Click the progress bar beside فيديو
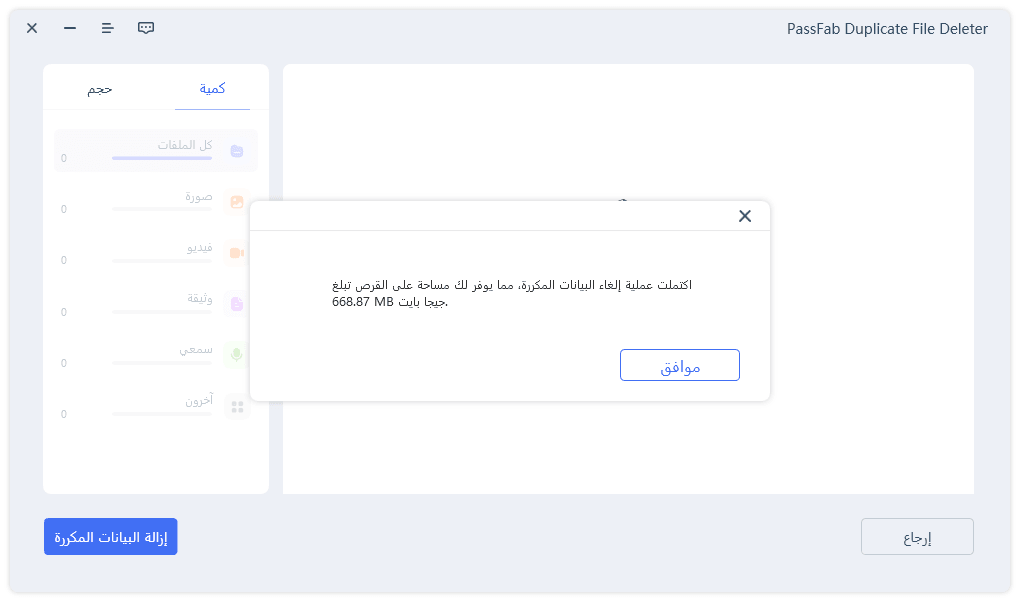 coord(160,259)
